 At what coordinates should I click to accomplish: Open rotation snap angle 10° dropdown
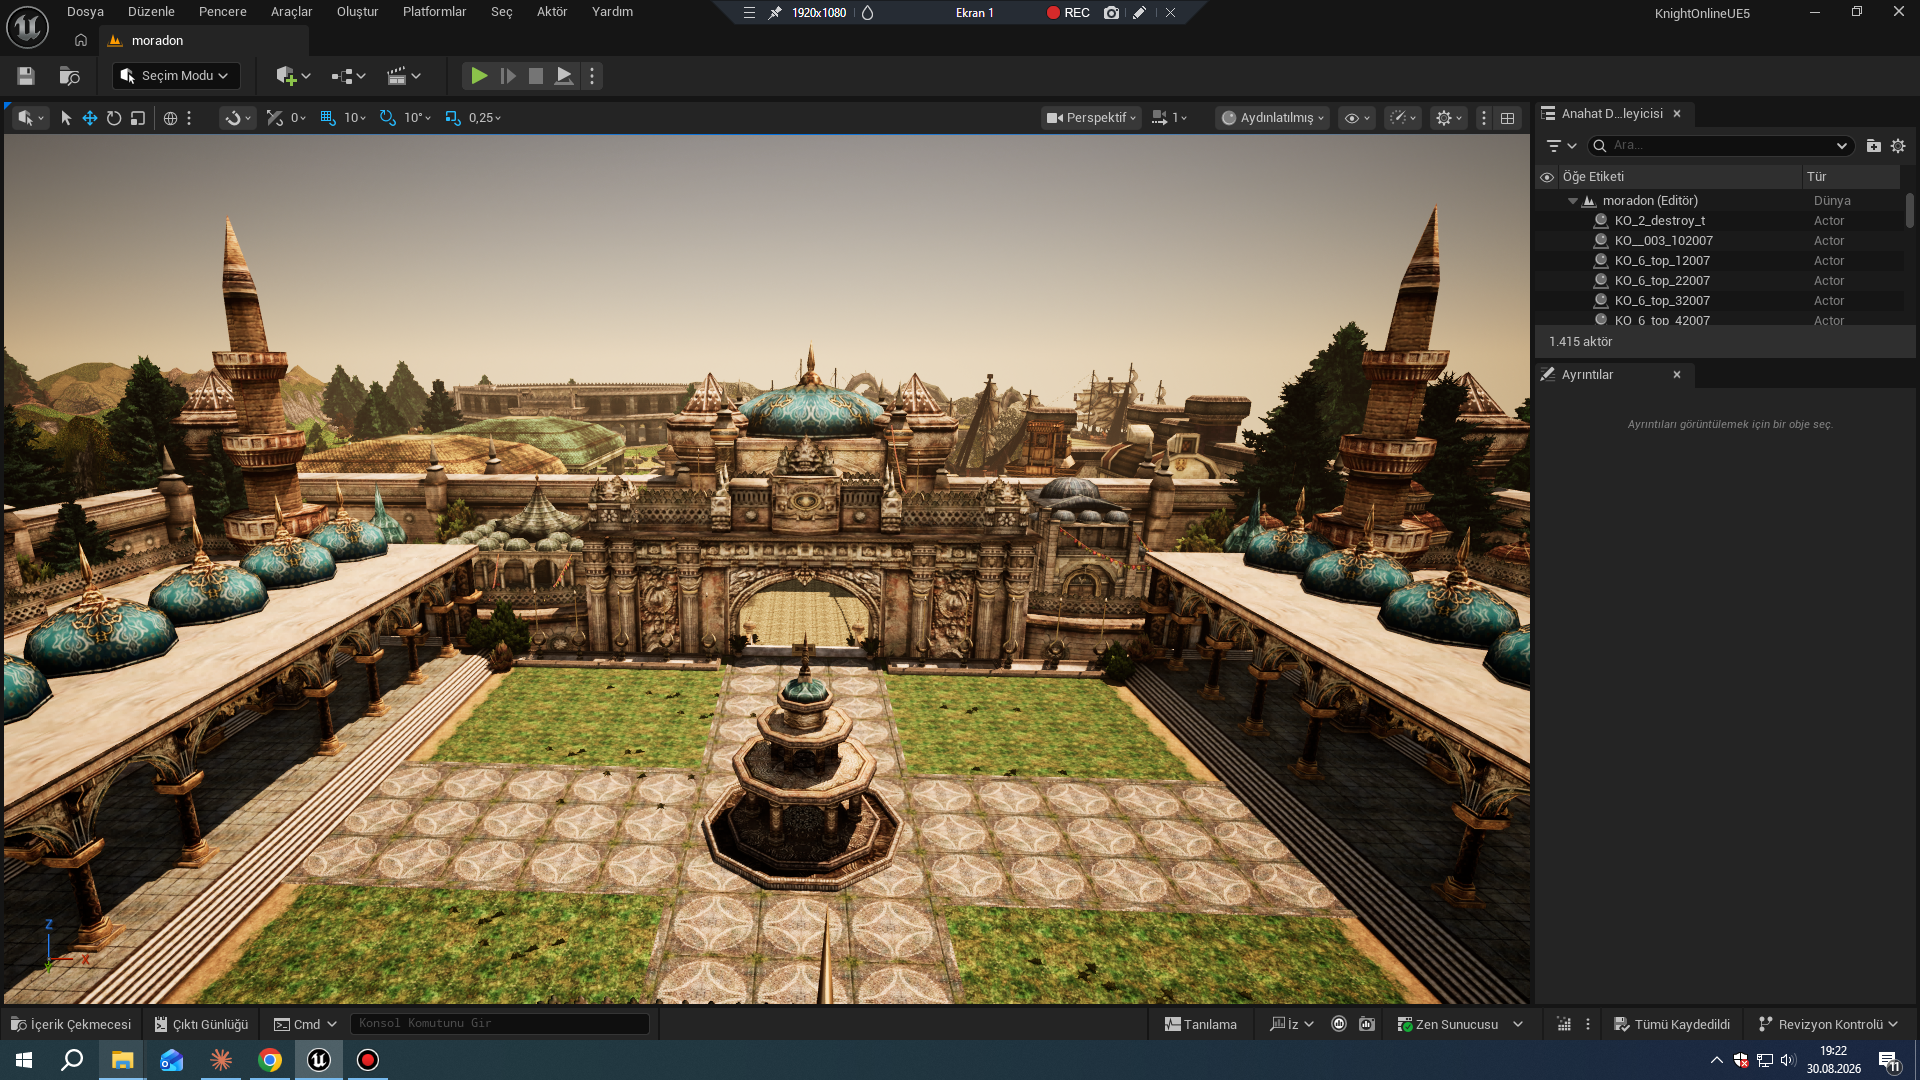(x=418, y=118)
